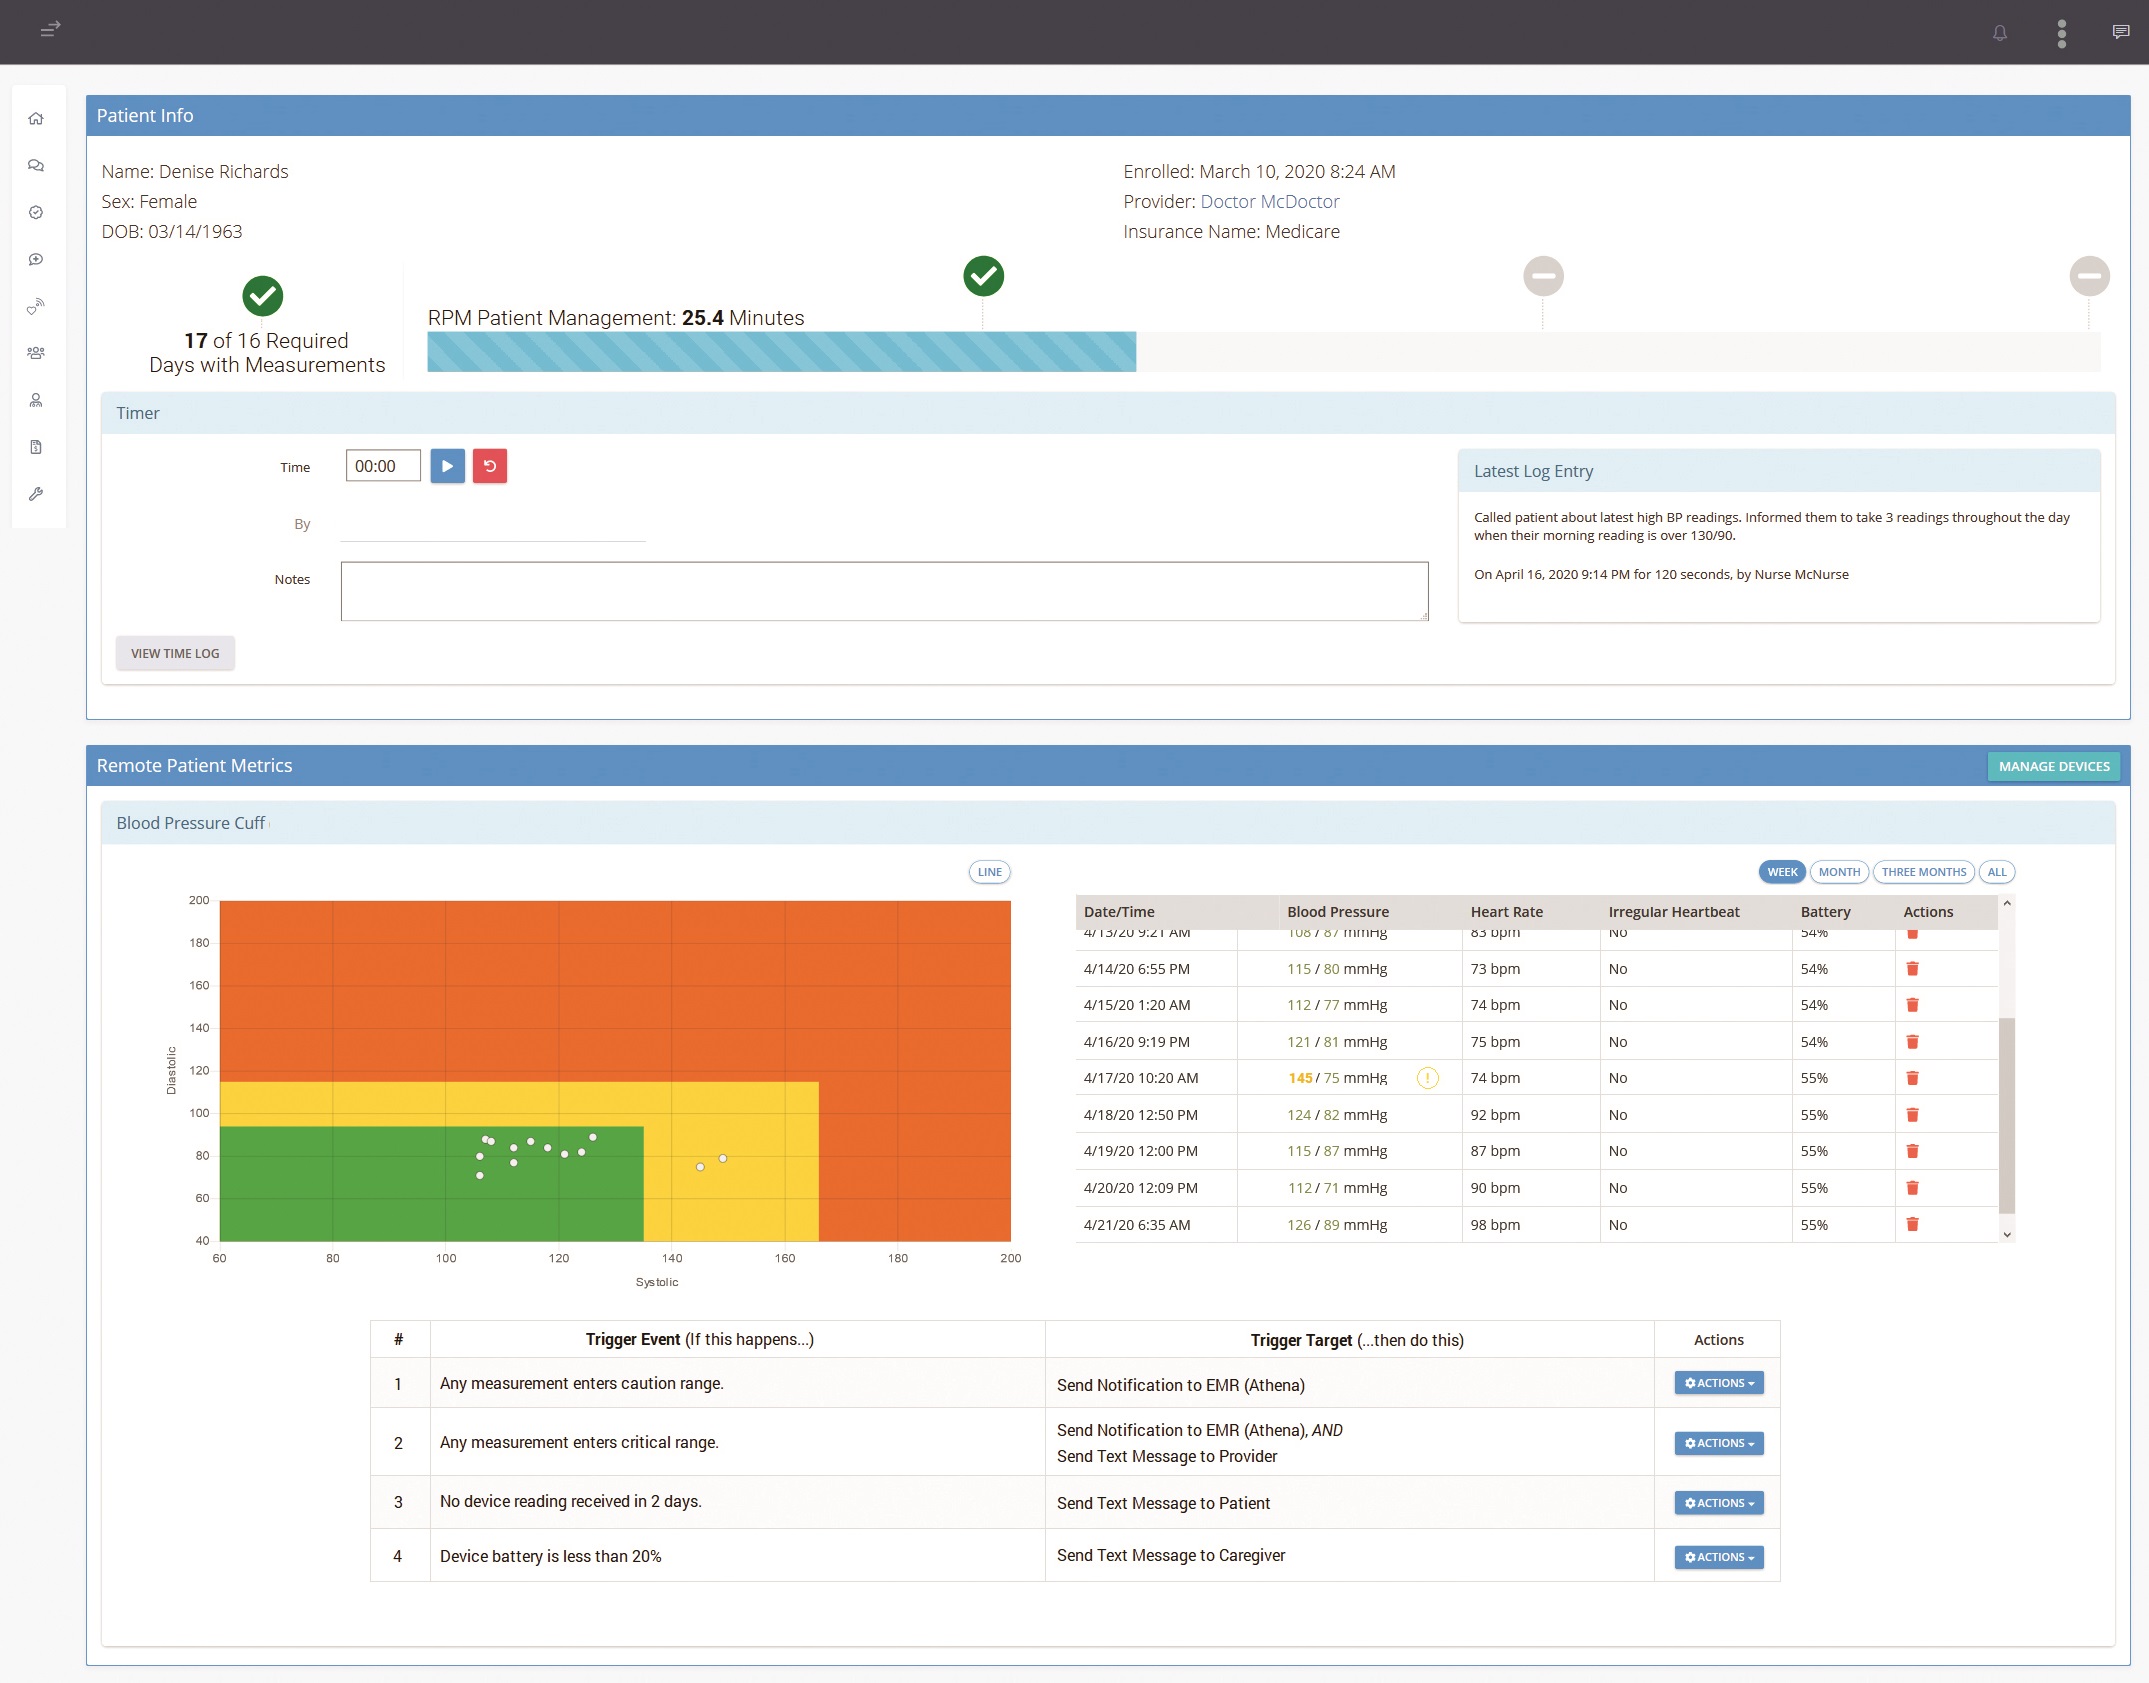Start the timer with play button

(447, 466)
